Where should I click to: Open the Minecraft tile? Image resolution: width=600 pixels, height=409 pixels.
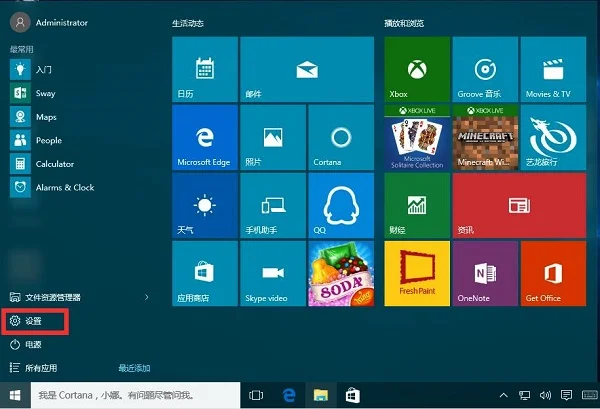click(484, 140)
